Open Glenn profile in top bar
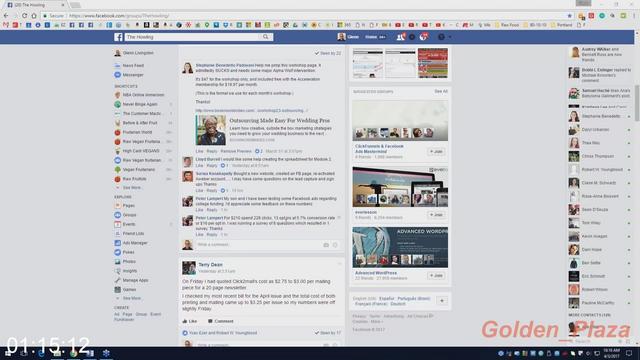This screenshot has height=360, width=640. [348, 37]
